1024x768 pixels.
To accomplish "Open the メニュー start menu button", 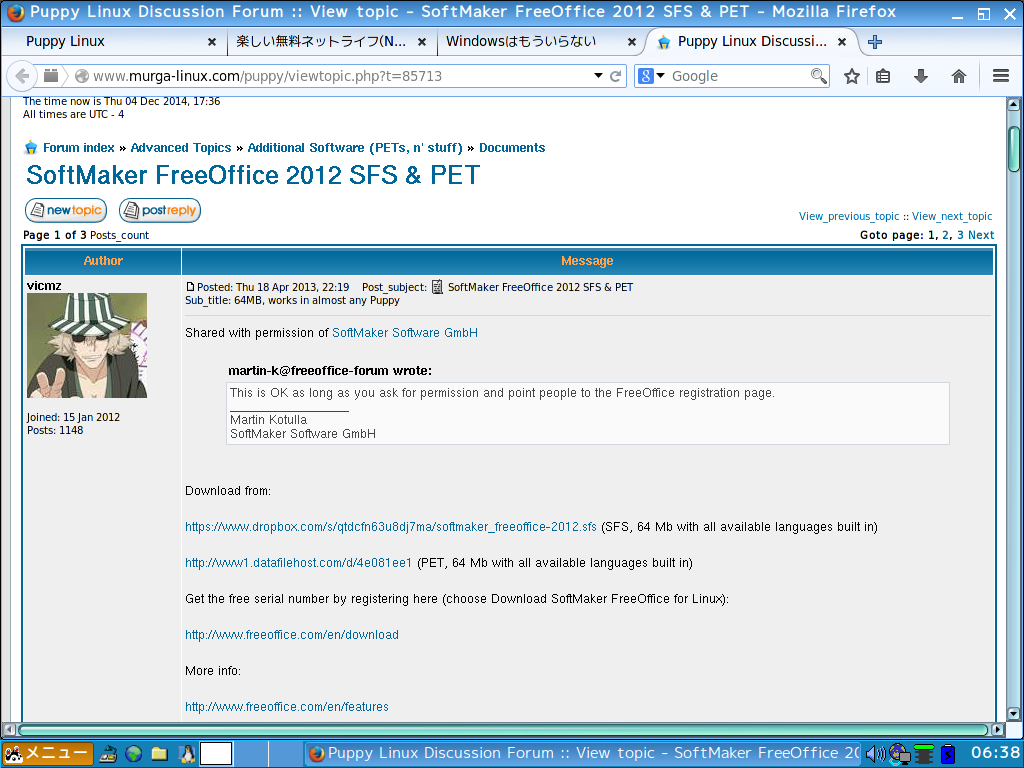I will 47,753.
